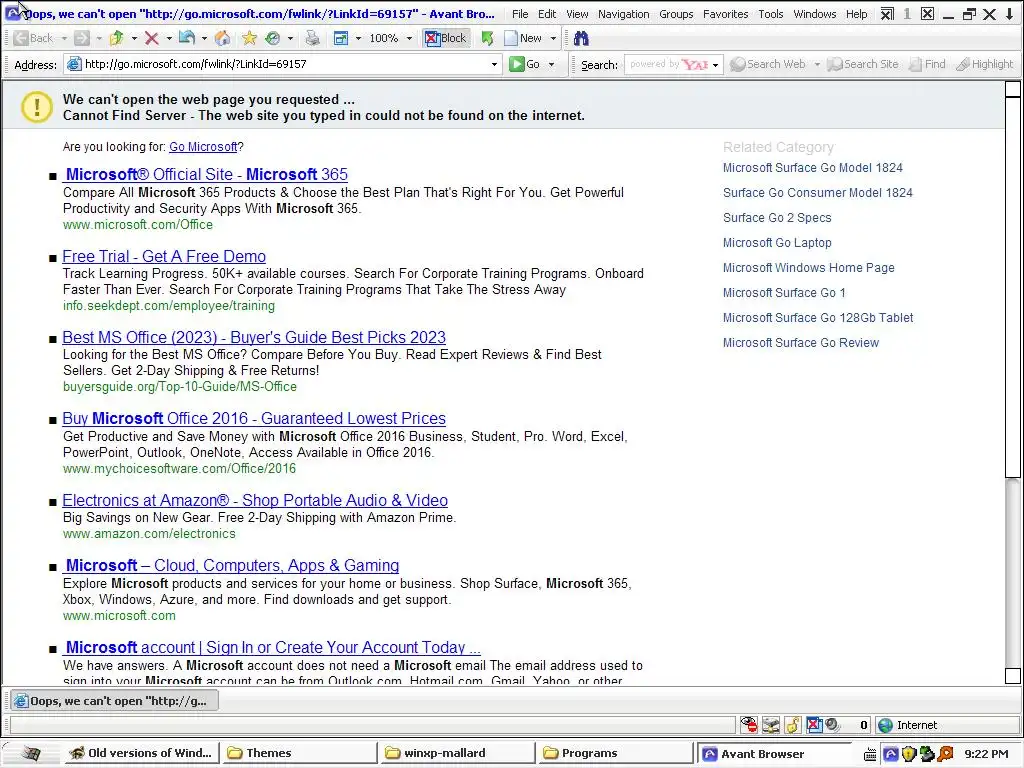Click the Search Web button
The width and height of the screenshot is (1024, 768).
(x=768, y=64)
